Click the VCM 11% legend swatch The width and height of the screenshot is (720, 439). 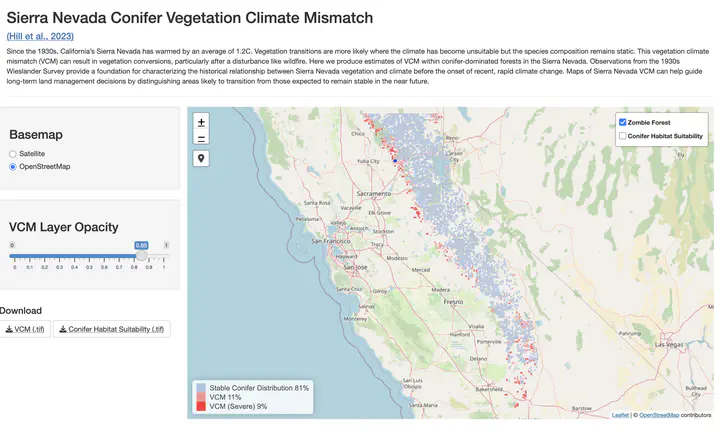(201, 397)
